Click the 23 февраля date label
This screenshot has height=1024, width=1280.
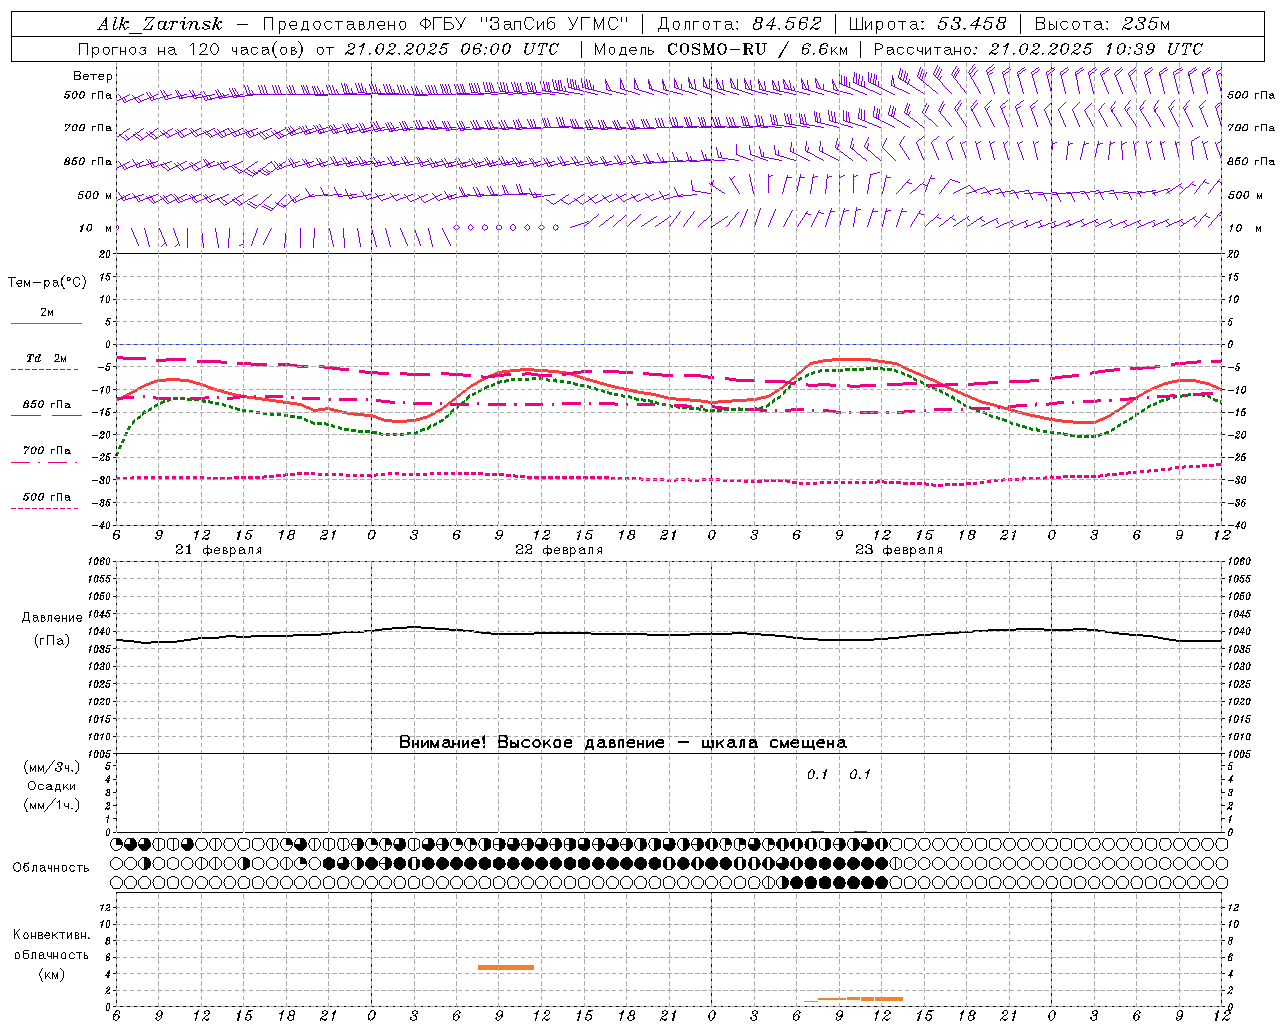click(x=899, y=550)
